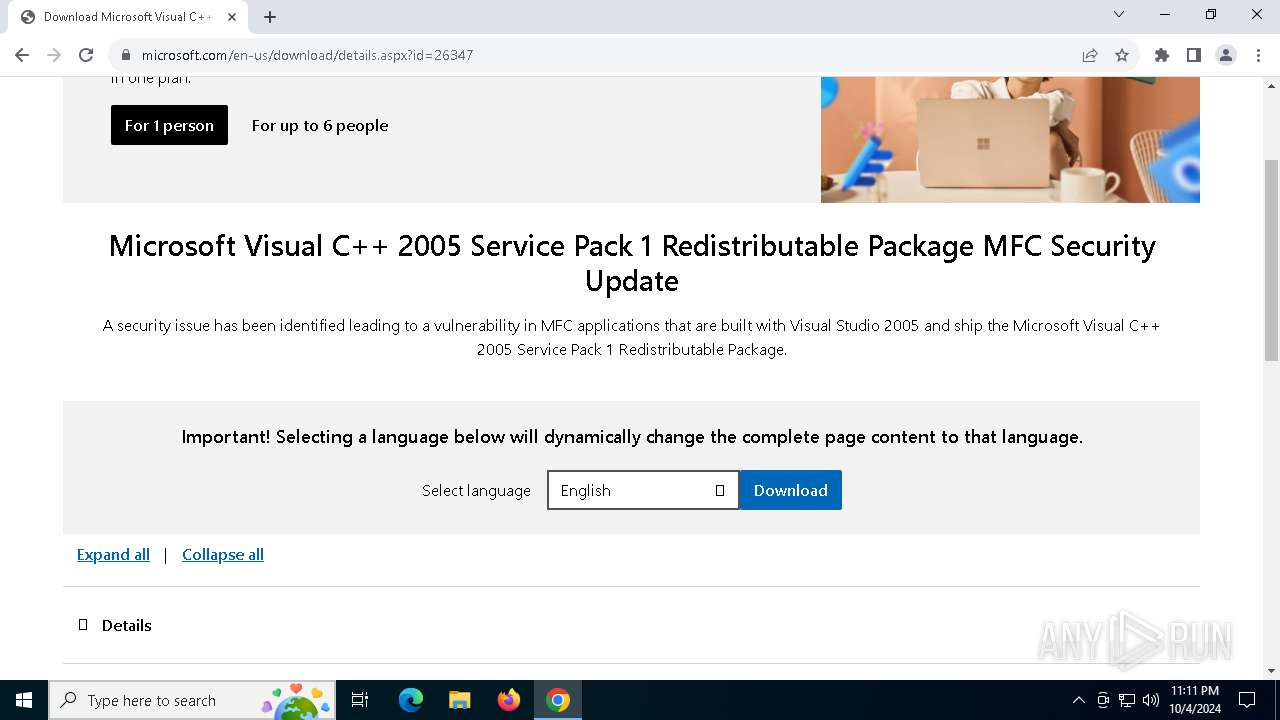Open the Extensions puzzle icon
The height and width of the screenshot is (720, 1280).
pyautogui.click(x=1162, y=55)
